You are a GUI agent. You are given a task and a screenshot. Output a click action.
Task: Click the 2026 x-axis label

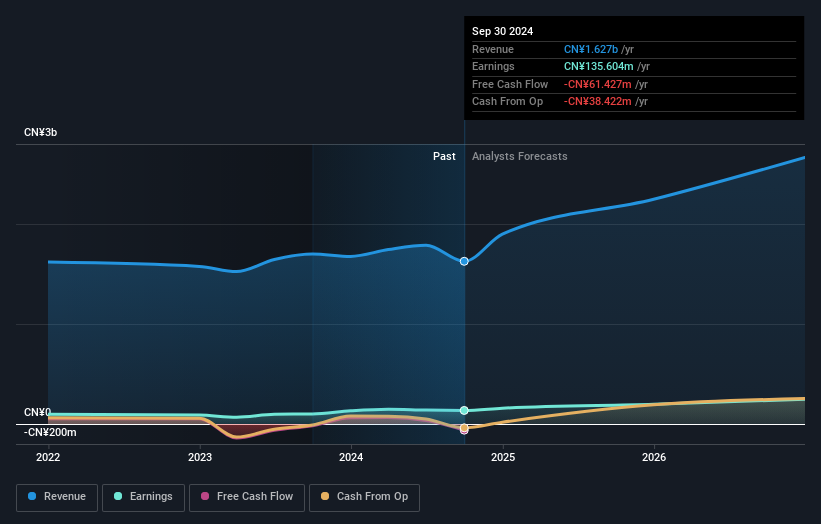coord(654,457)
